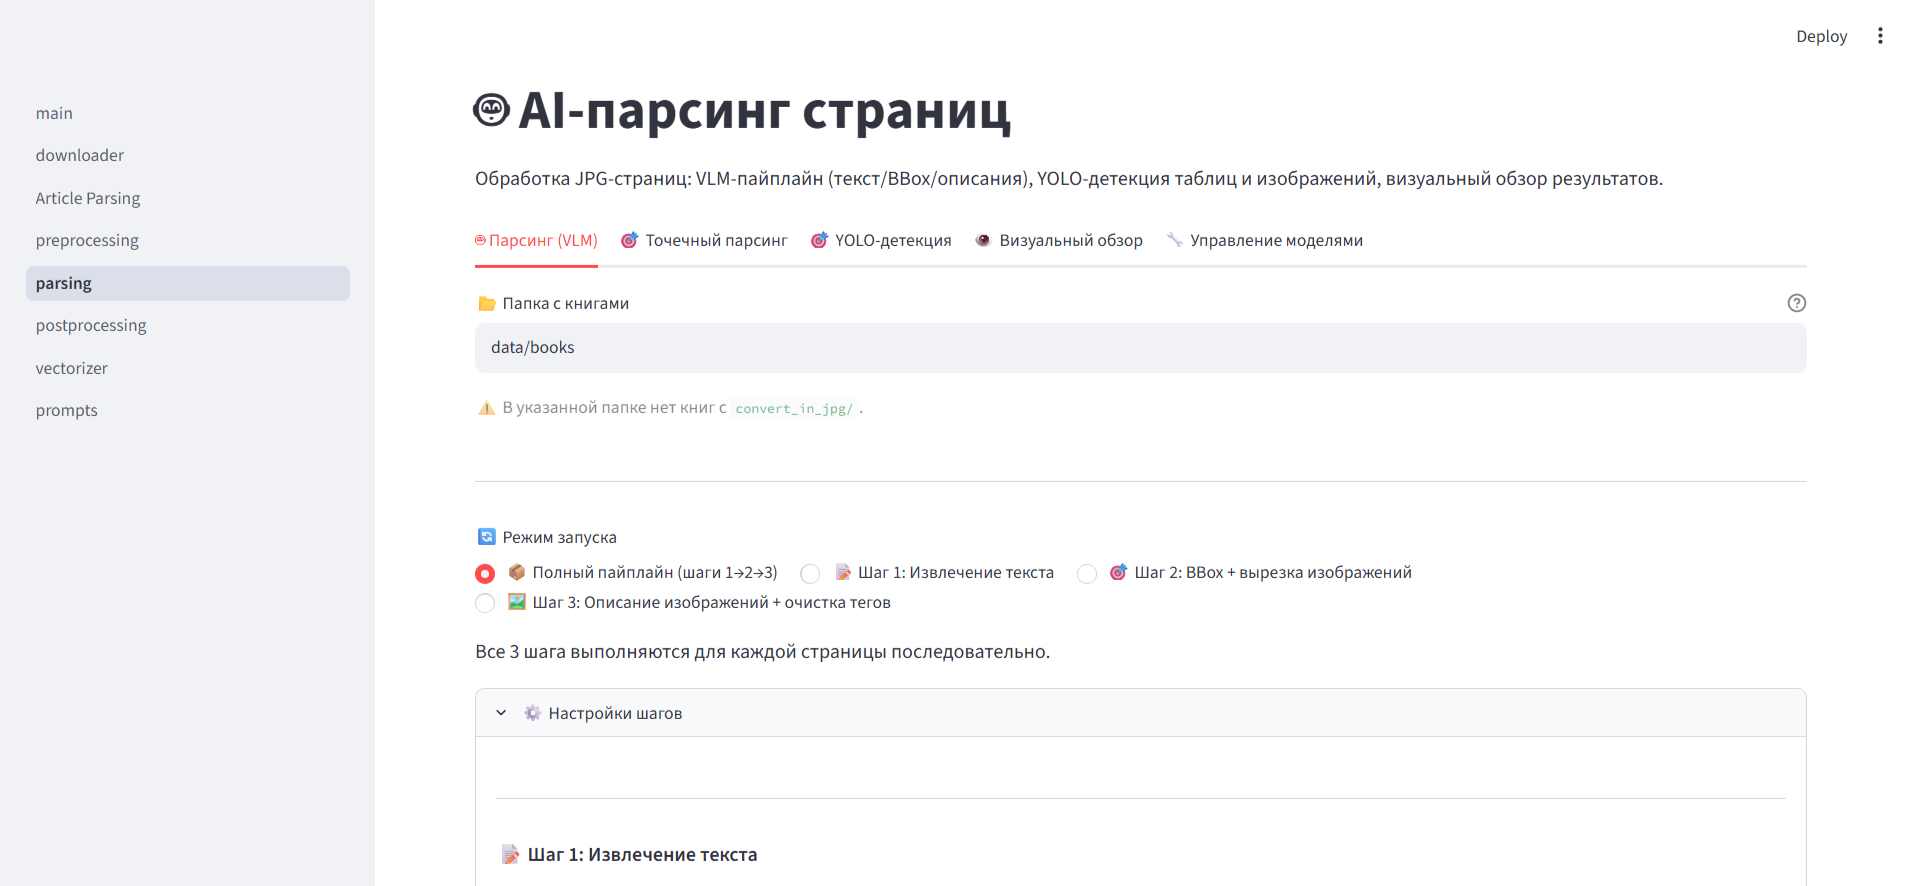Navigate to the downloader page

pyautogui.click(x=188, y=155)
